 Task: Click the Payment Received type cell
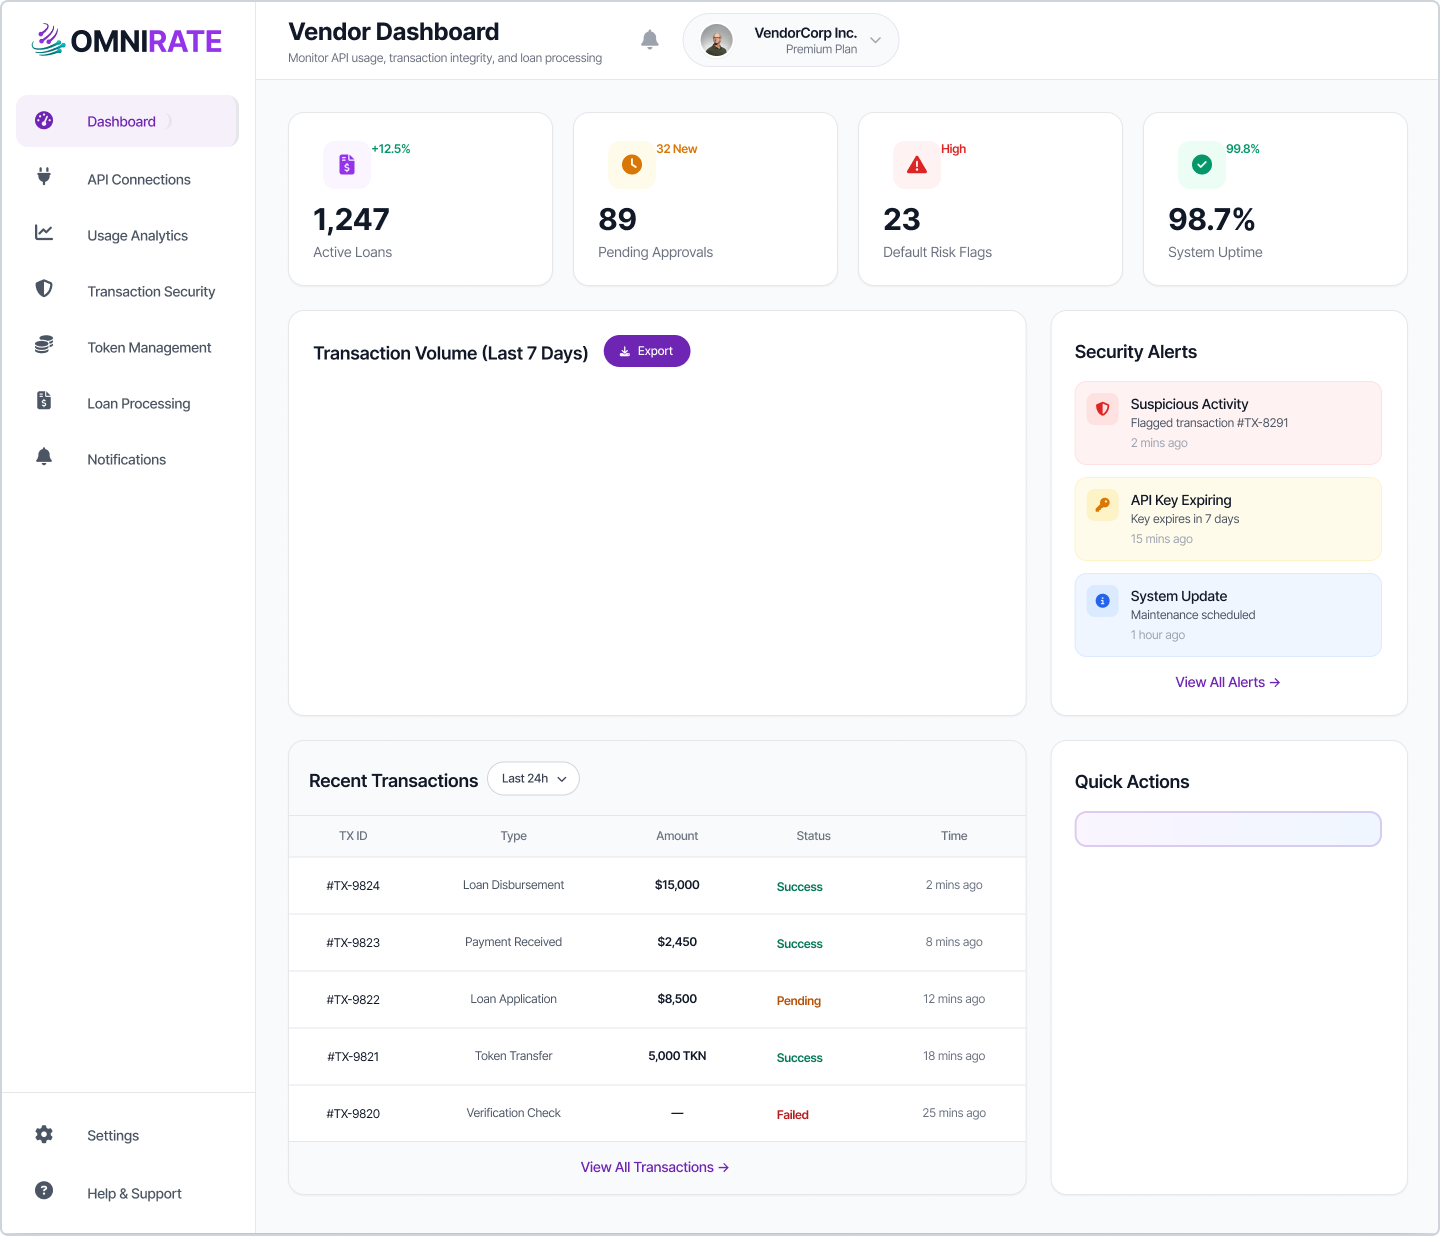[x=513, y=942]
